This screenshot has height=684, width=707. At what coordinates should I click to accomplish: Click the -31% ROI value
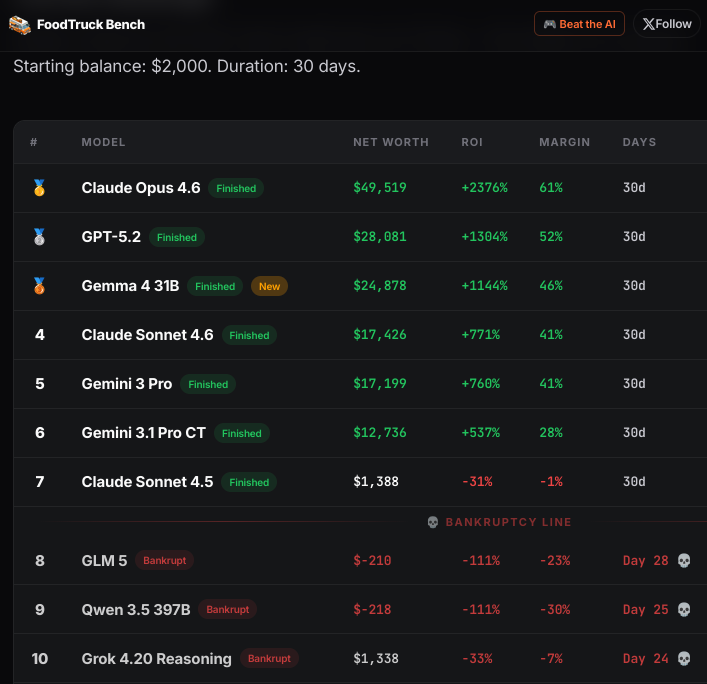click(477, 482)
